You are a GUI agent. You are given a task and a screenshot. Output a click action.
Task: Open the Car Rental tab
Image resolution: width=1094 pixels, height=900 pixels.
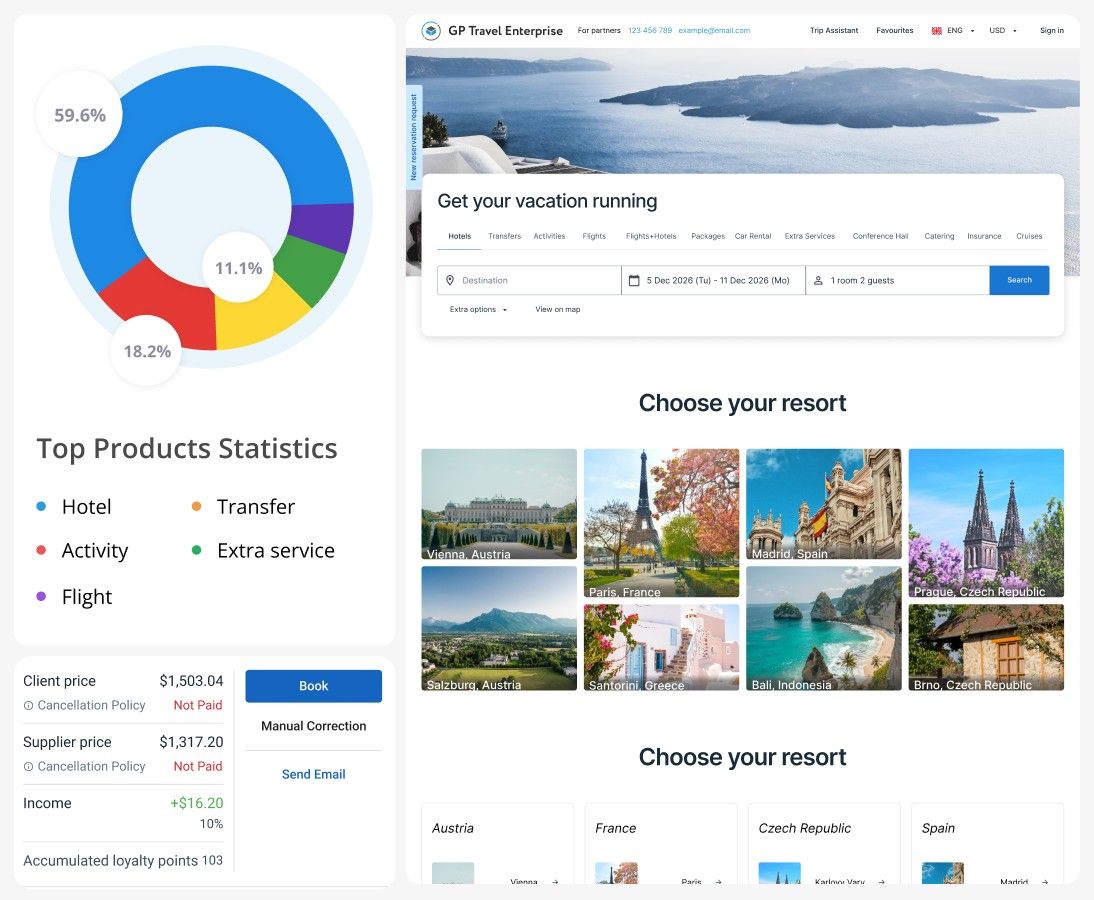(753, 237)
